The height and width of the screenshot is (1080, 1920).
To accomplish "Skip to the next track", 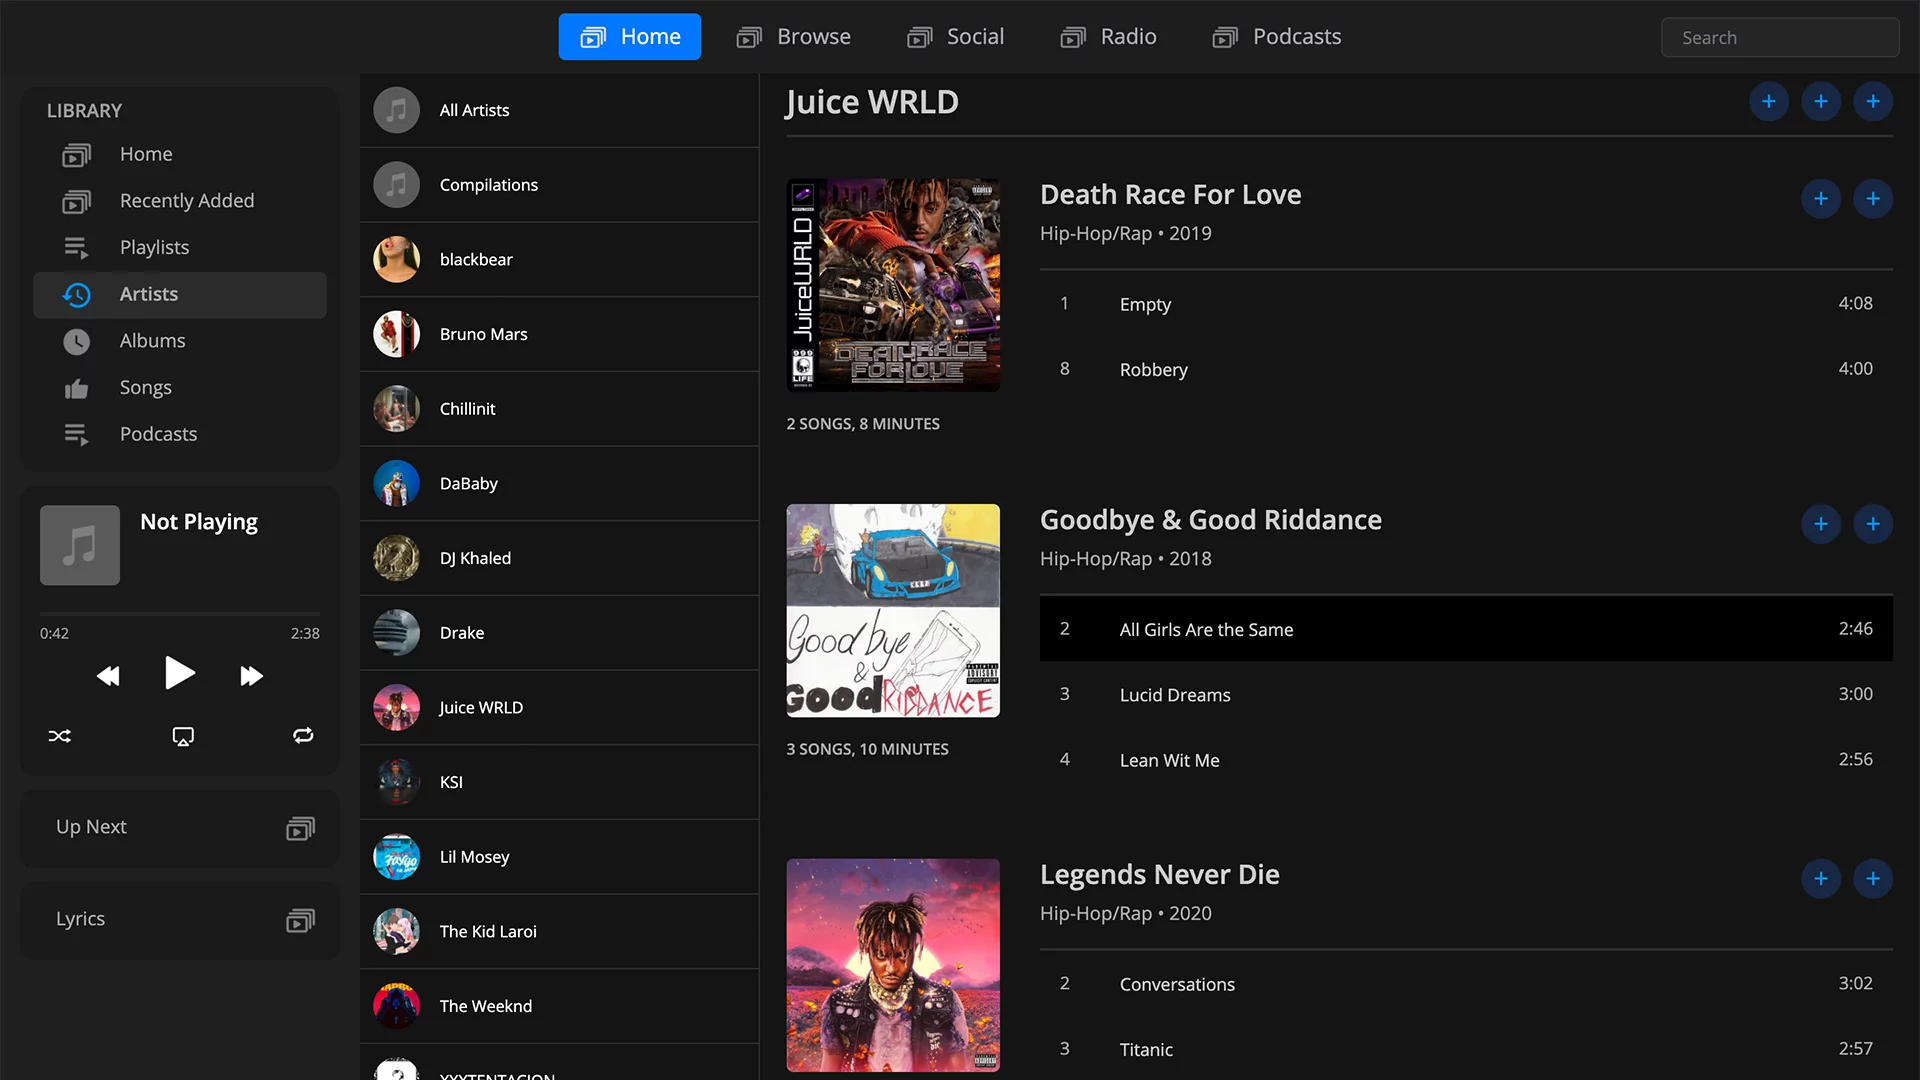I will 252,677.
